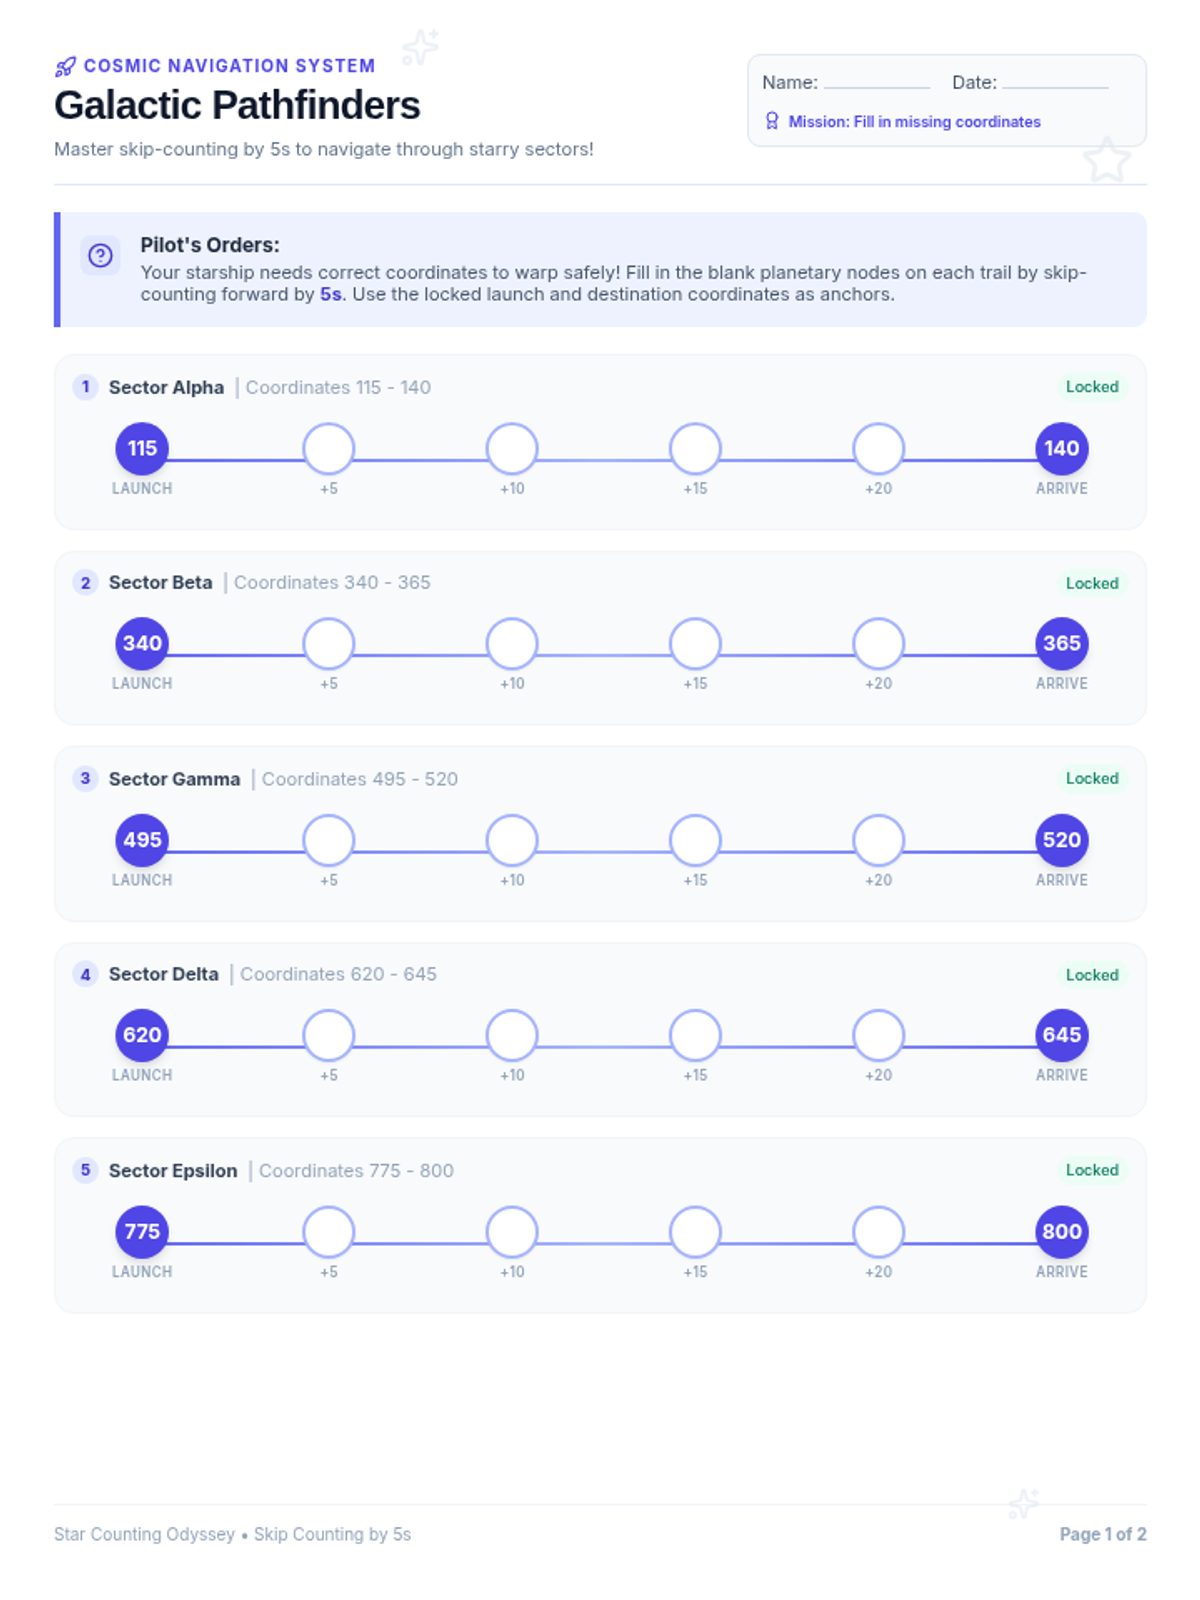Click the Locked badge on Sector Beta

click(x=1092, y=583)
